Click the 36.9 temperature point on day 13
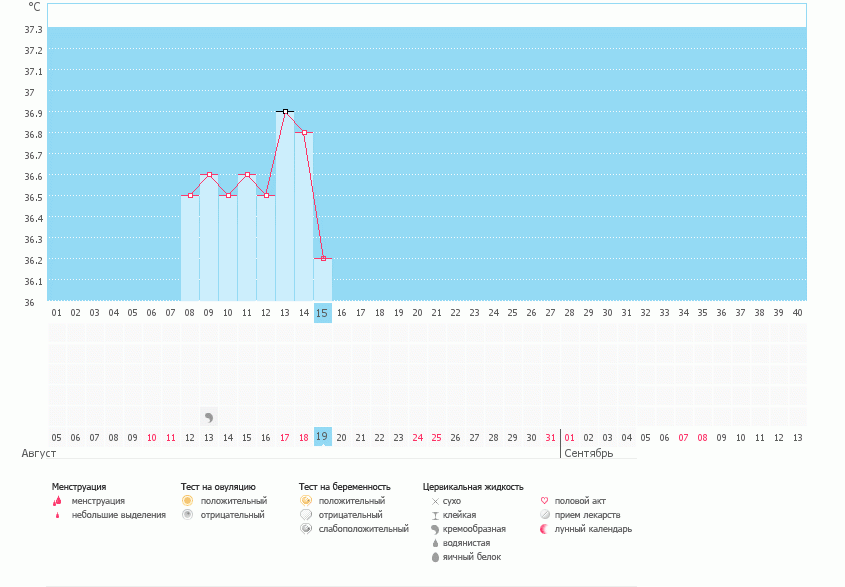Viewport: 845px width, 587px height. (285, 112)
